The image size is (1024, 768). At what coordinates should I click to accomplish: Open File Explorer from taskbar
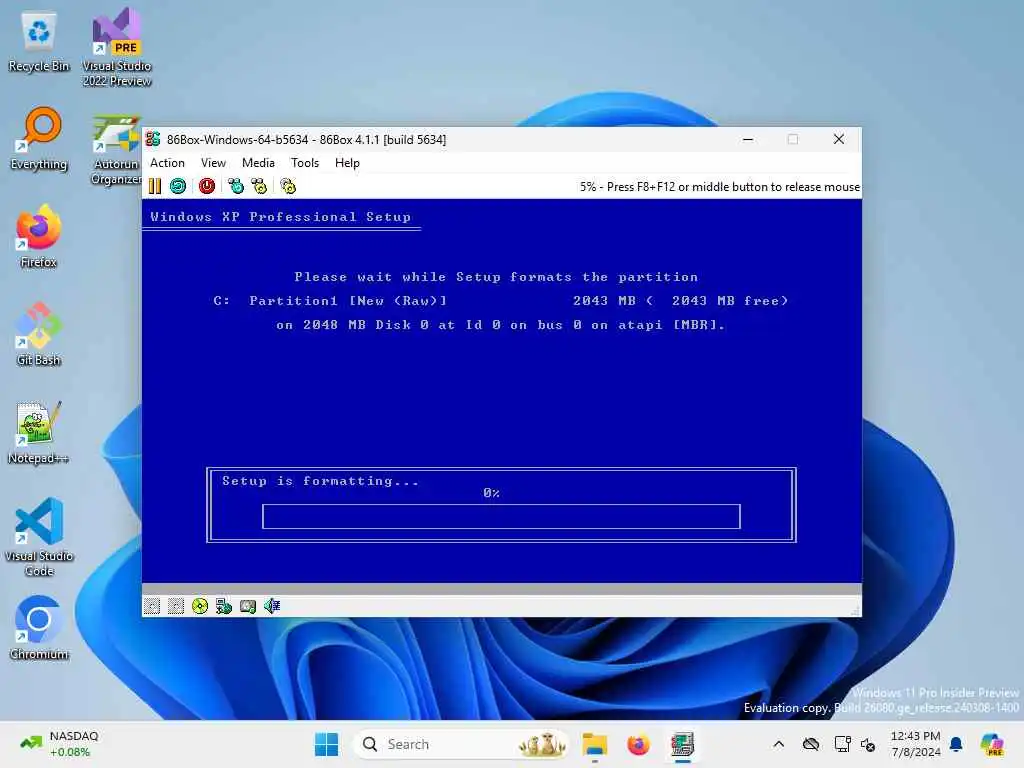[595, 744]
